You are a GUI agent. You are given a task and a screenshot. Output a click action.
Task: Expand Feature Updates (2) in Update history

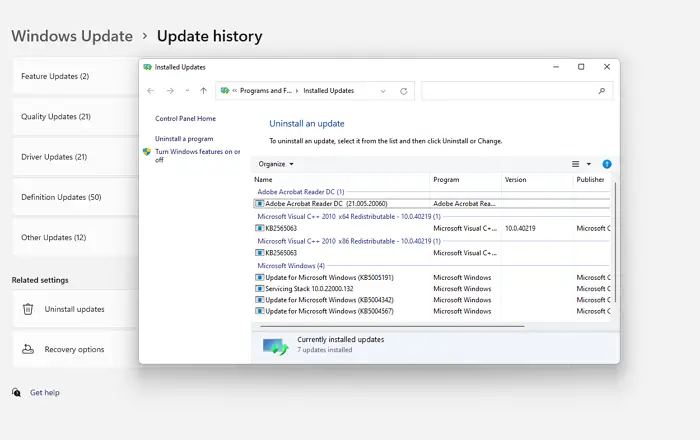[75, 76]
